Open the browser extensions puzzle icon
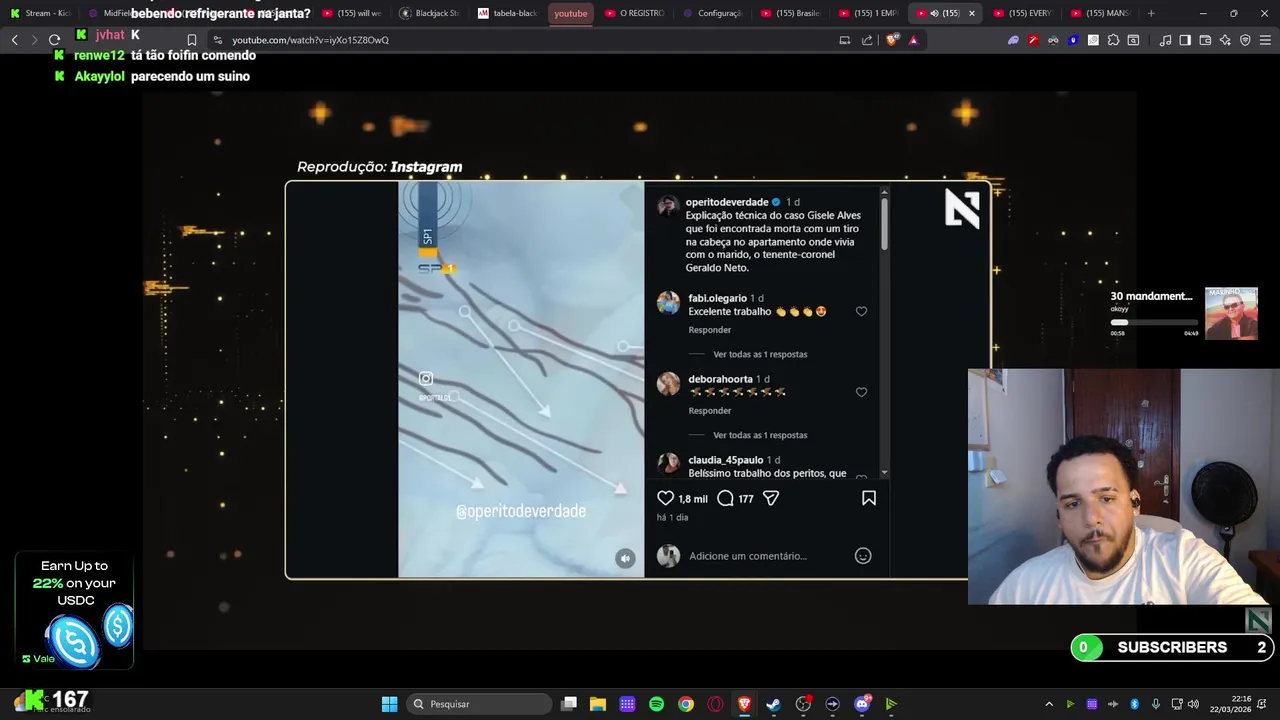 [1113, 40]
